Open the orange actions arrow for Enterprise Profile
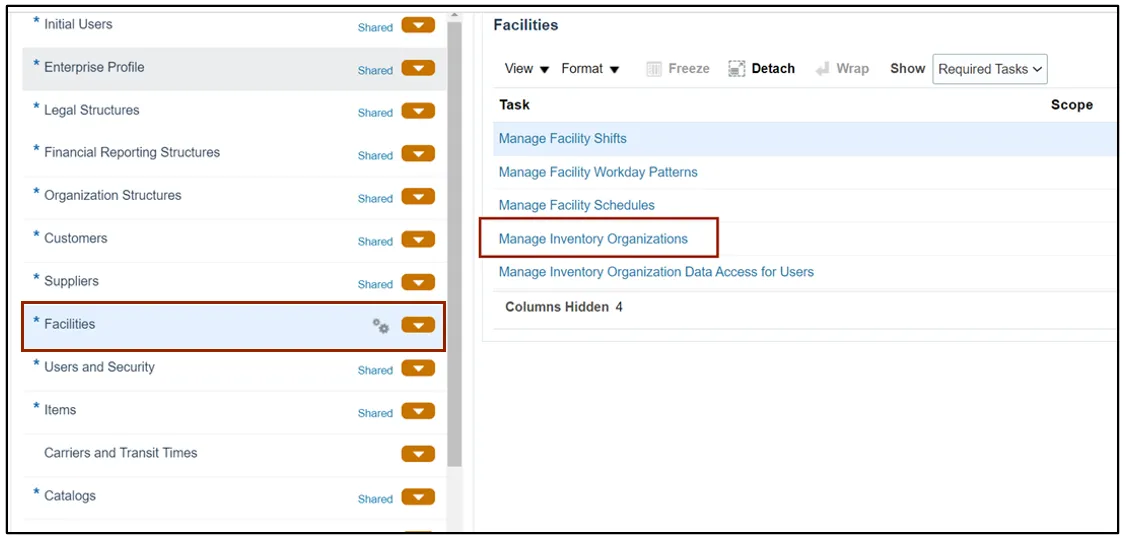This screenshot has height=538, width=1126. pos(418,68)
